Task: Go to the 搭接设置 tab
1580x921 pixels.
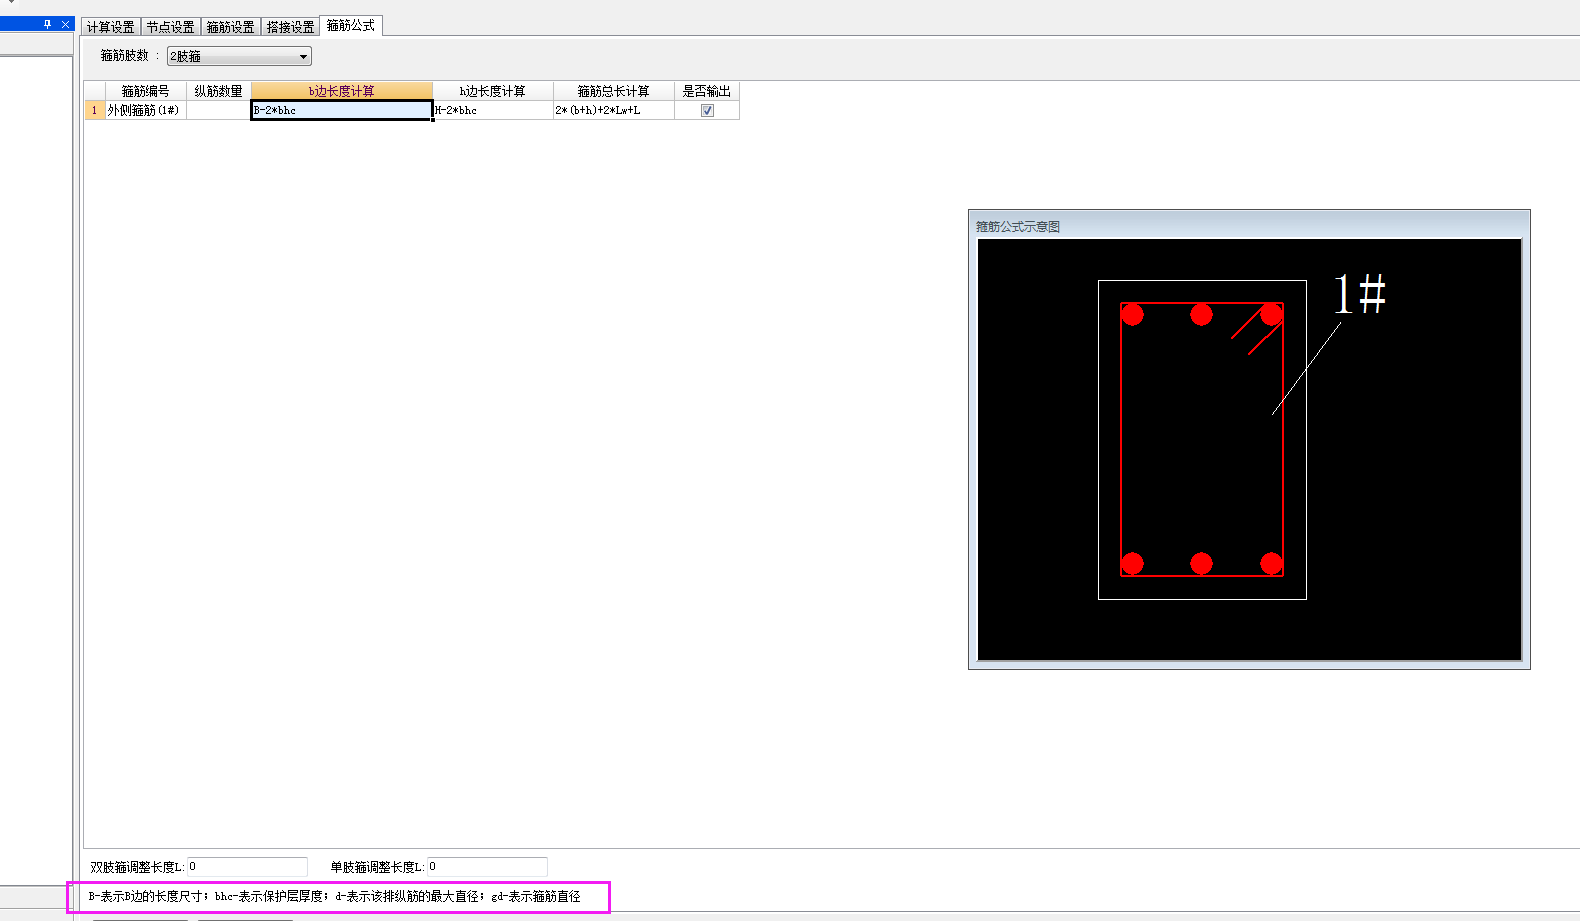Action: coord(290,27)
